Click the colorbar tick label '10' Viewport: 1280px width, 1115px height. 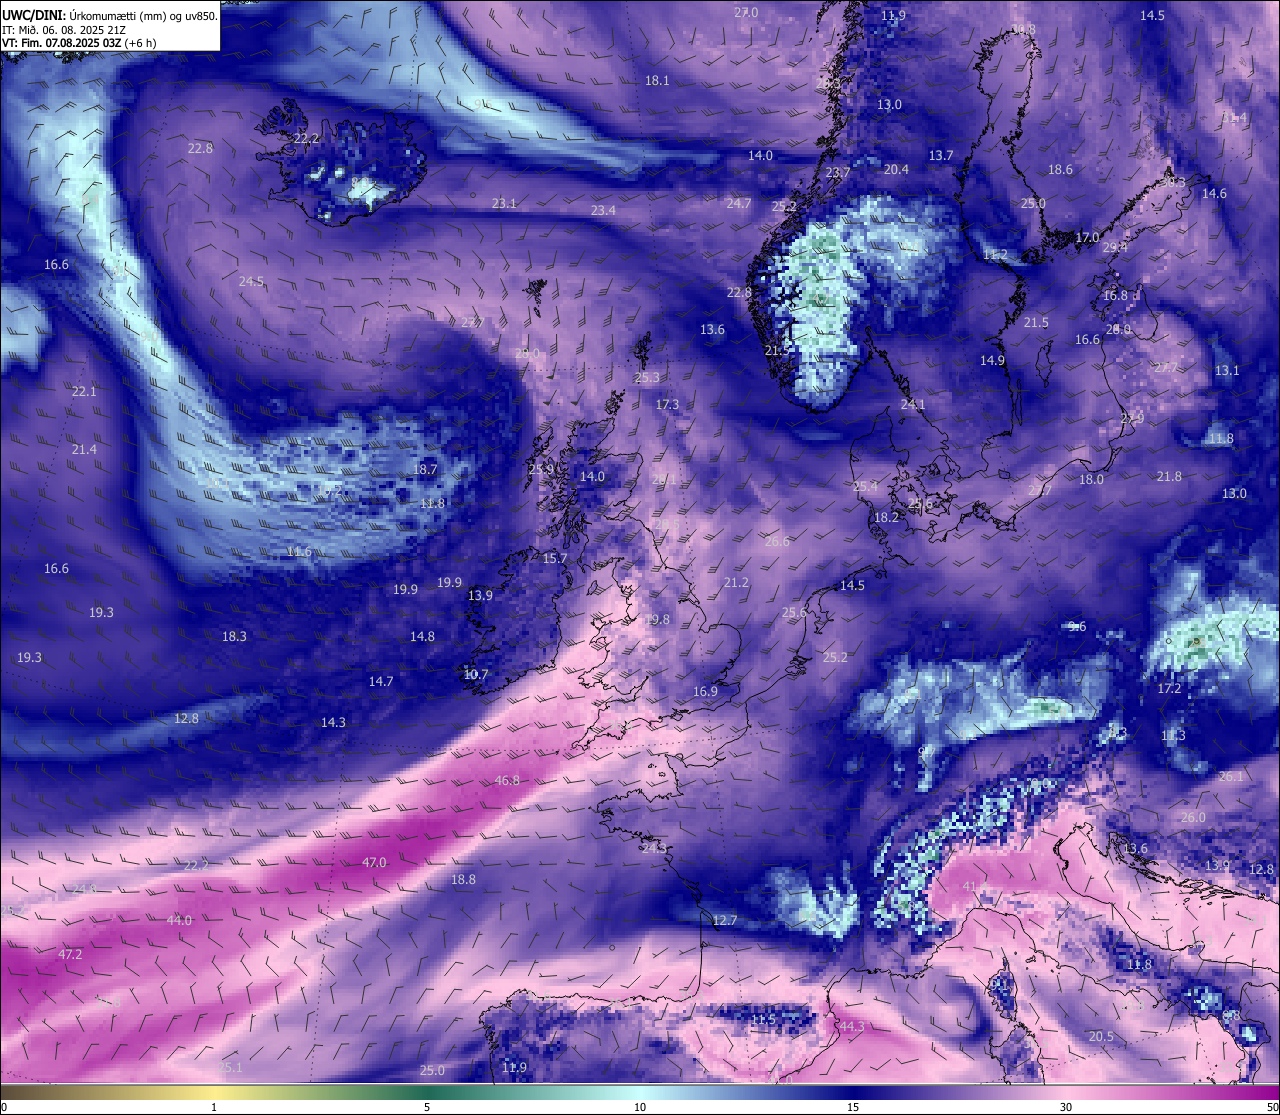[640, 1107]
